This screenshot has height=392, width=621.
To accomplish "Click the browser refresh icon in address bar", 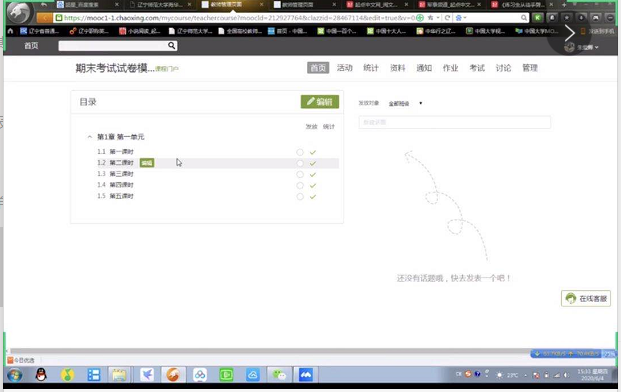I will (x=447, y=18).
